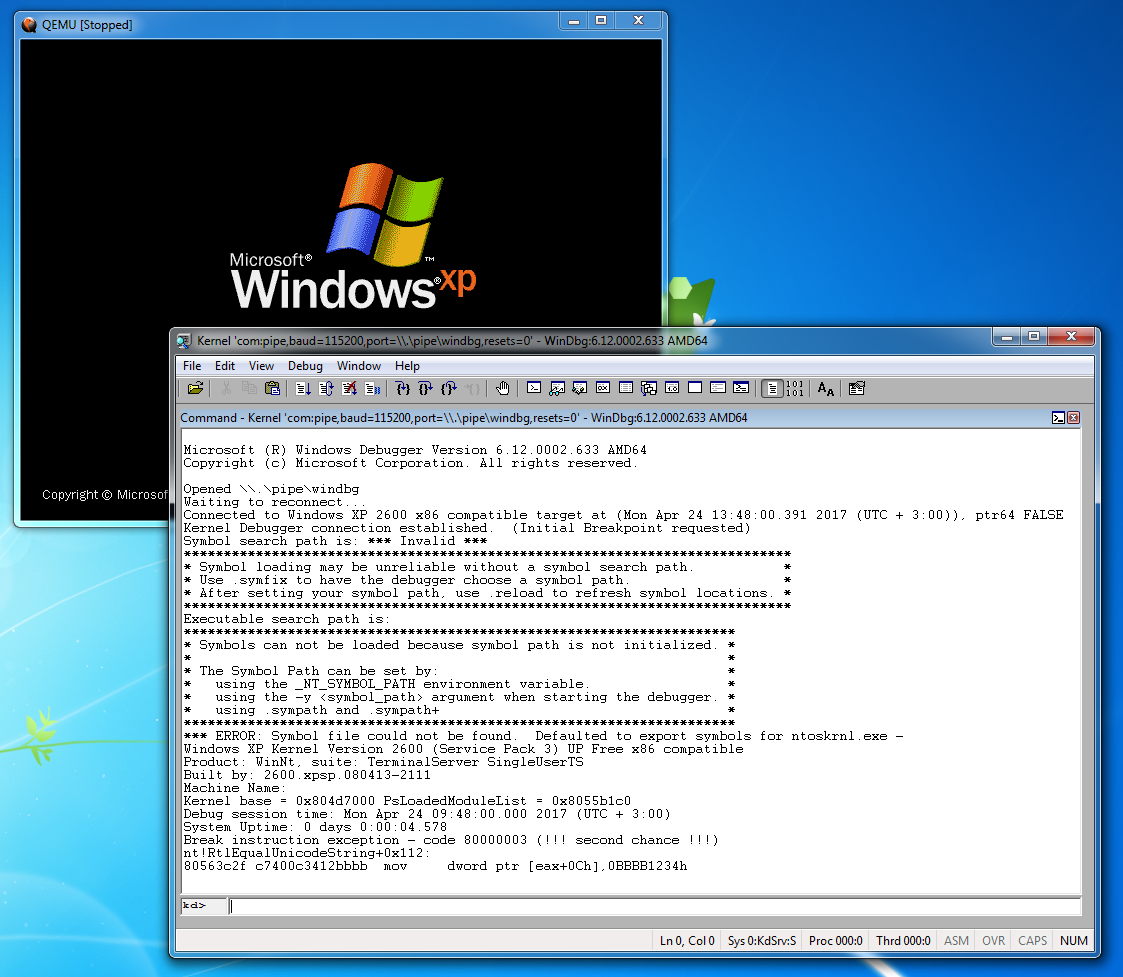Select the Step Into toolbar icon
The width and height of the screenshot is (1123, 977).
click(403, 388)
